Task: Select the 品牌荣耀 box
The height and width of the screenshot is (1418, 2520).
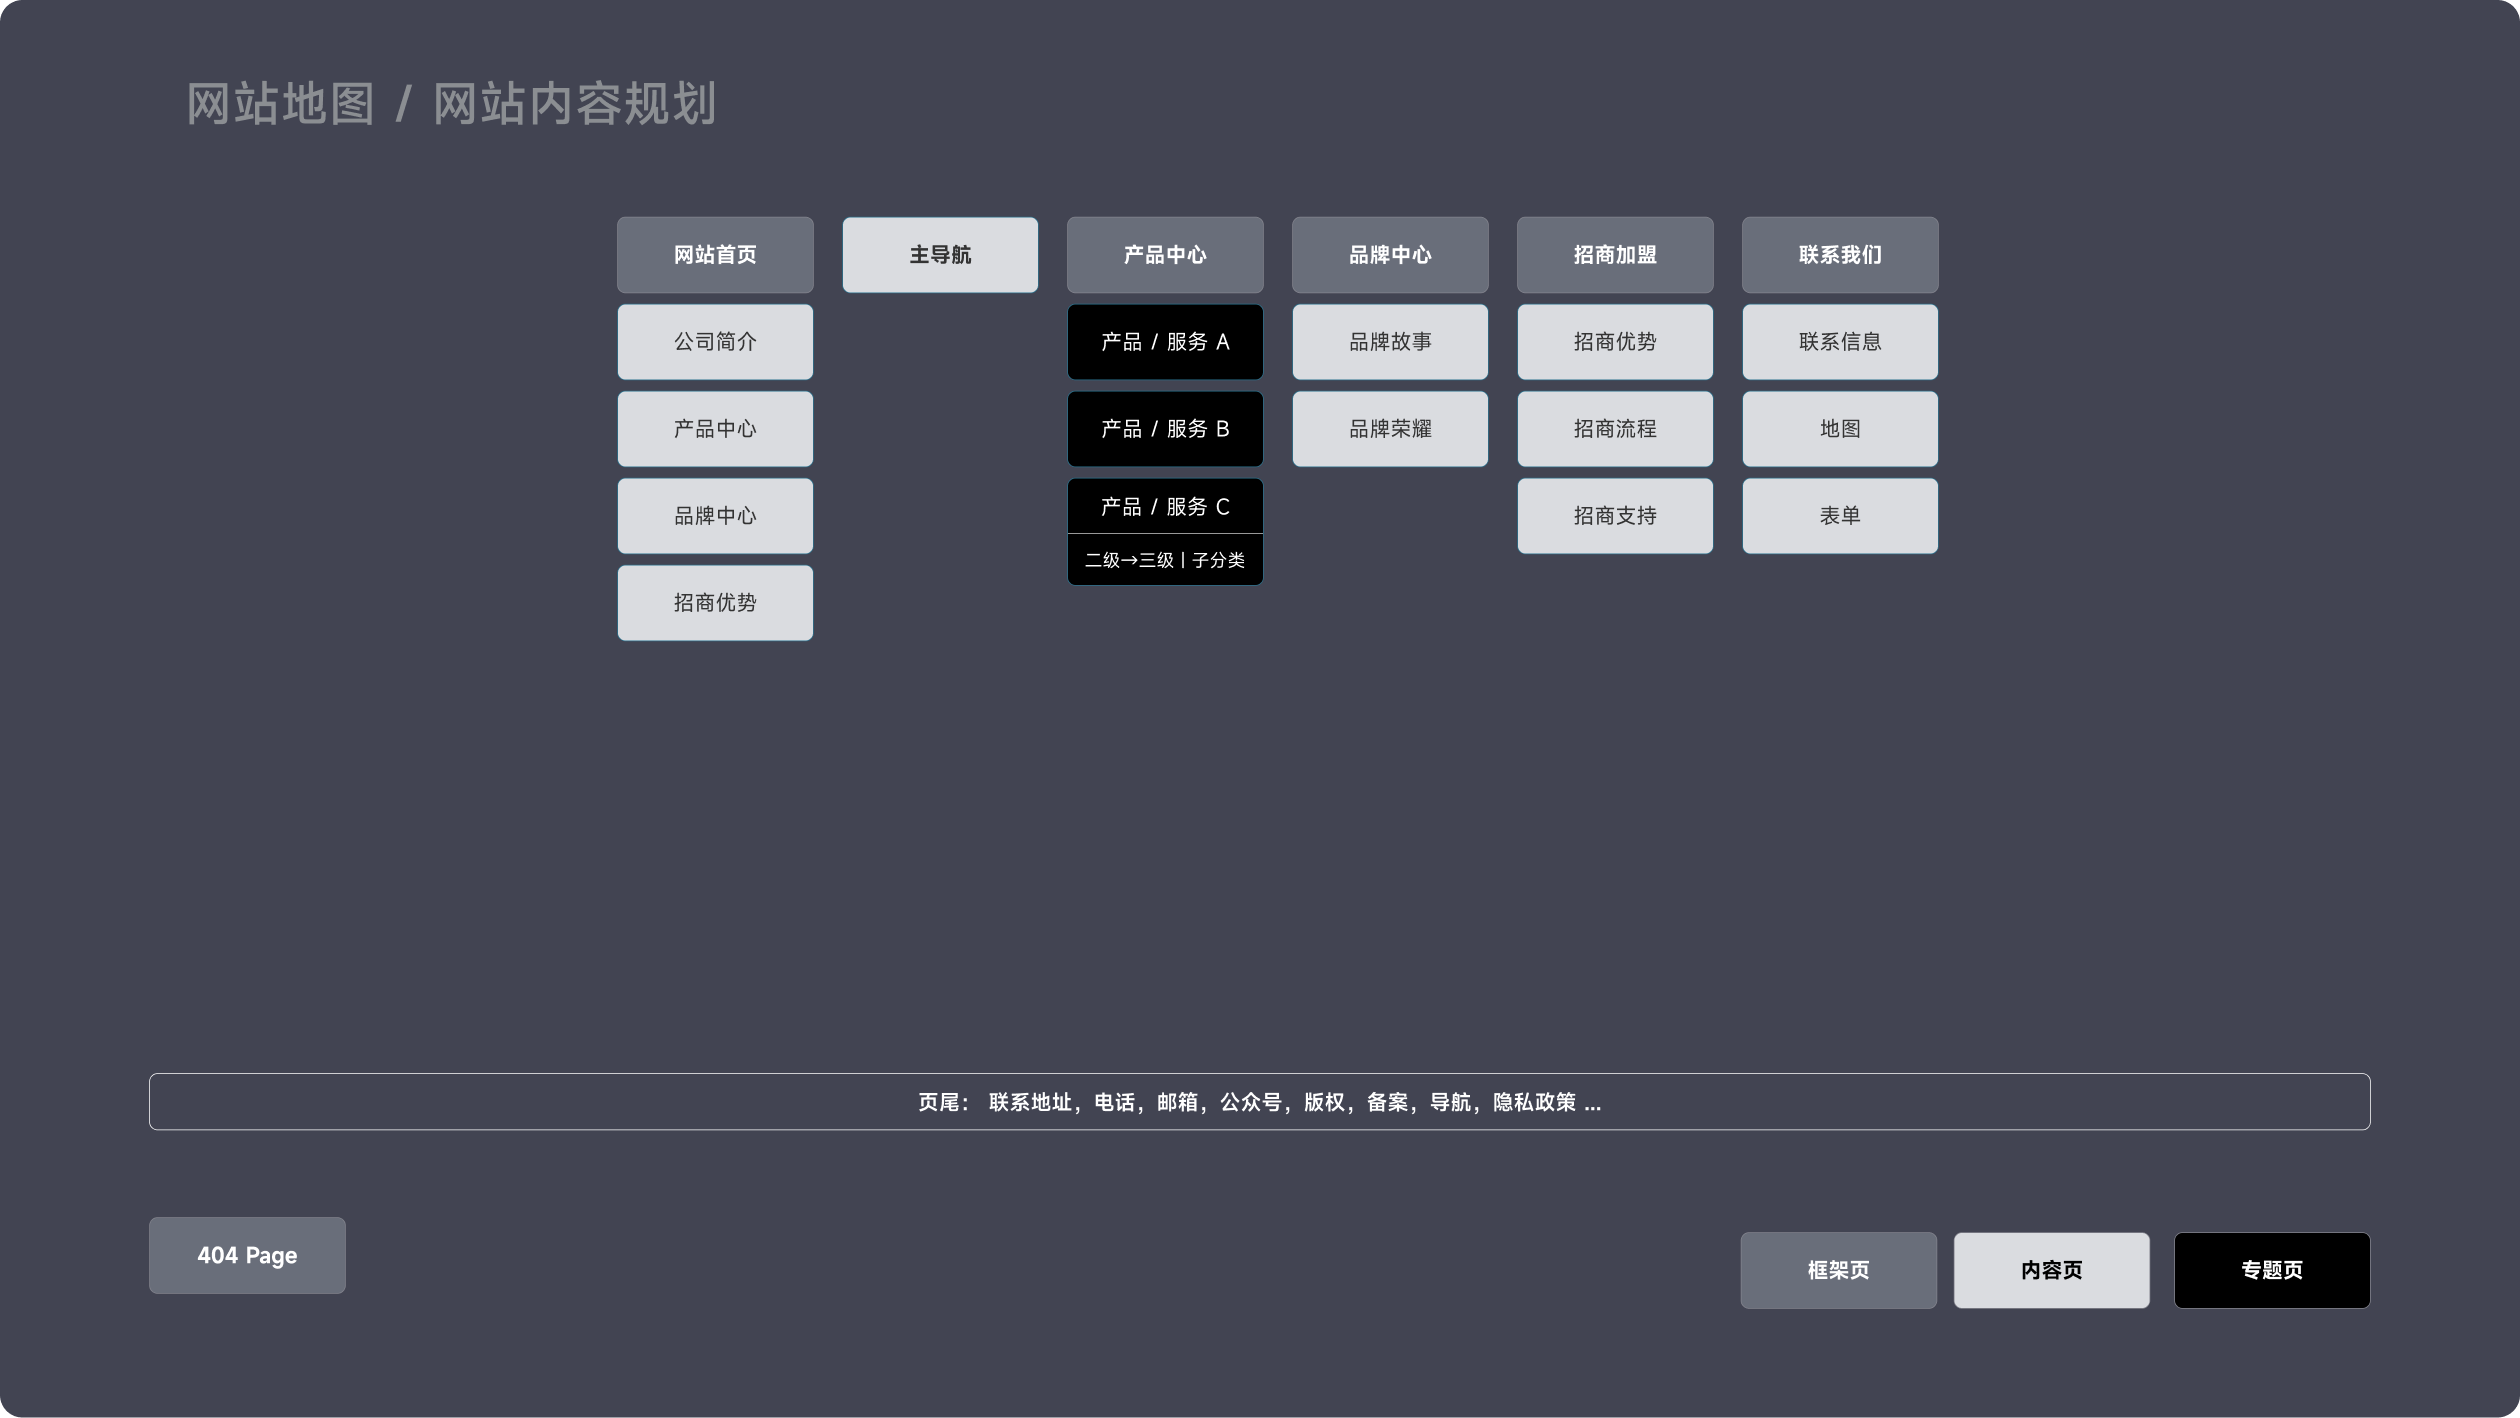Action: [1390, 429]
